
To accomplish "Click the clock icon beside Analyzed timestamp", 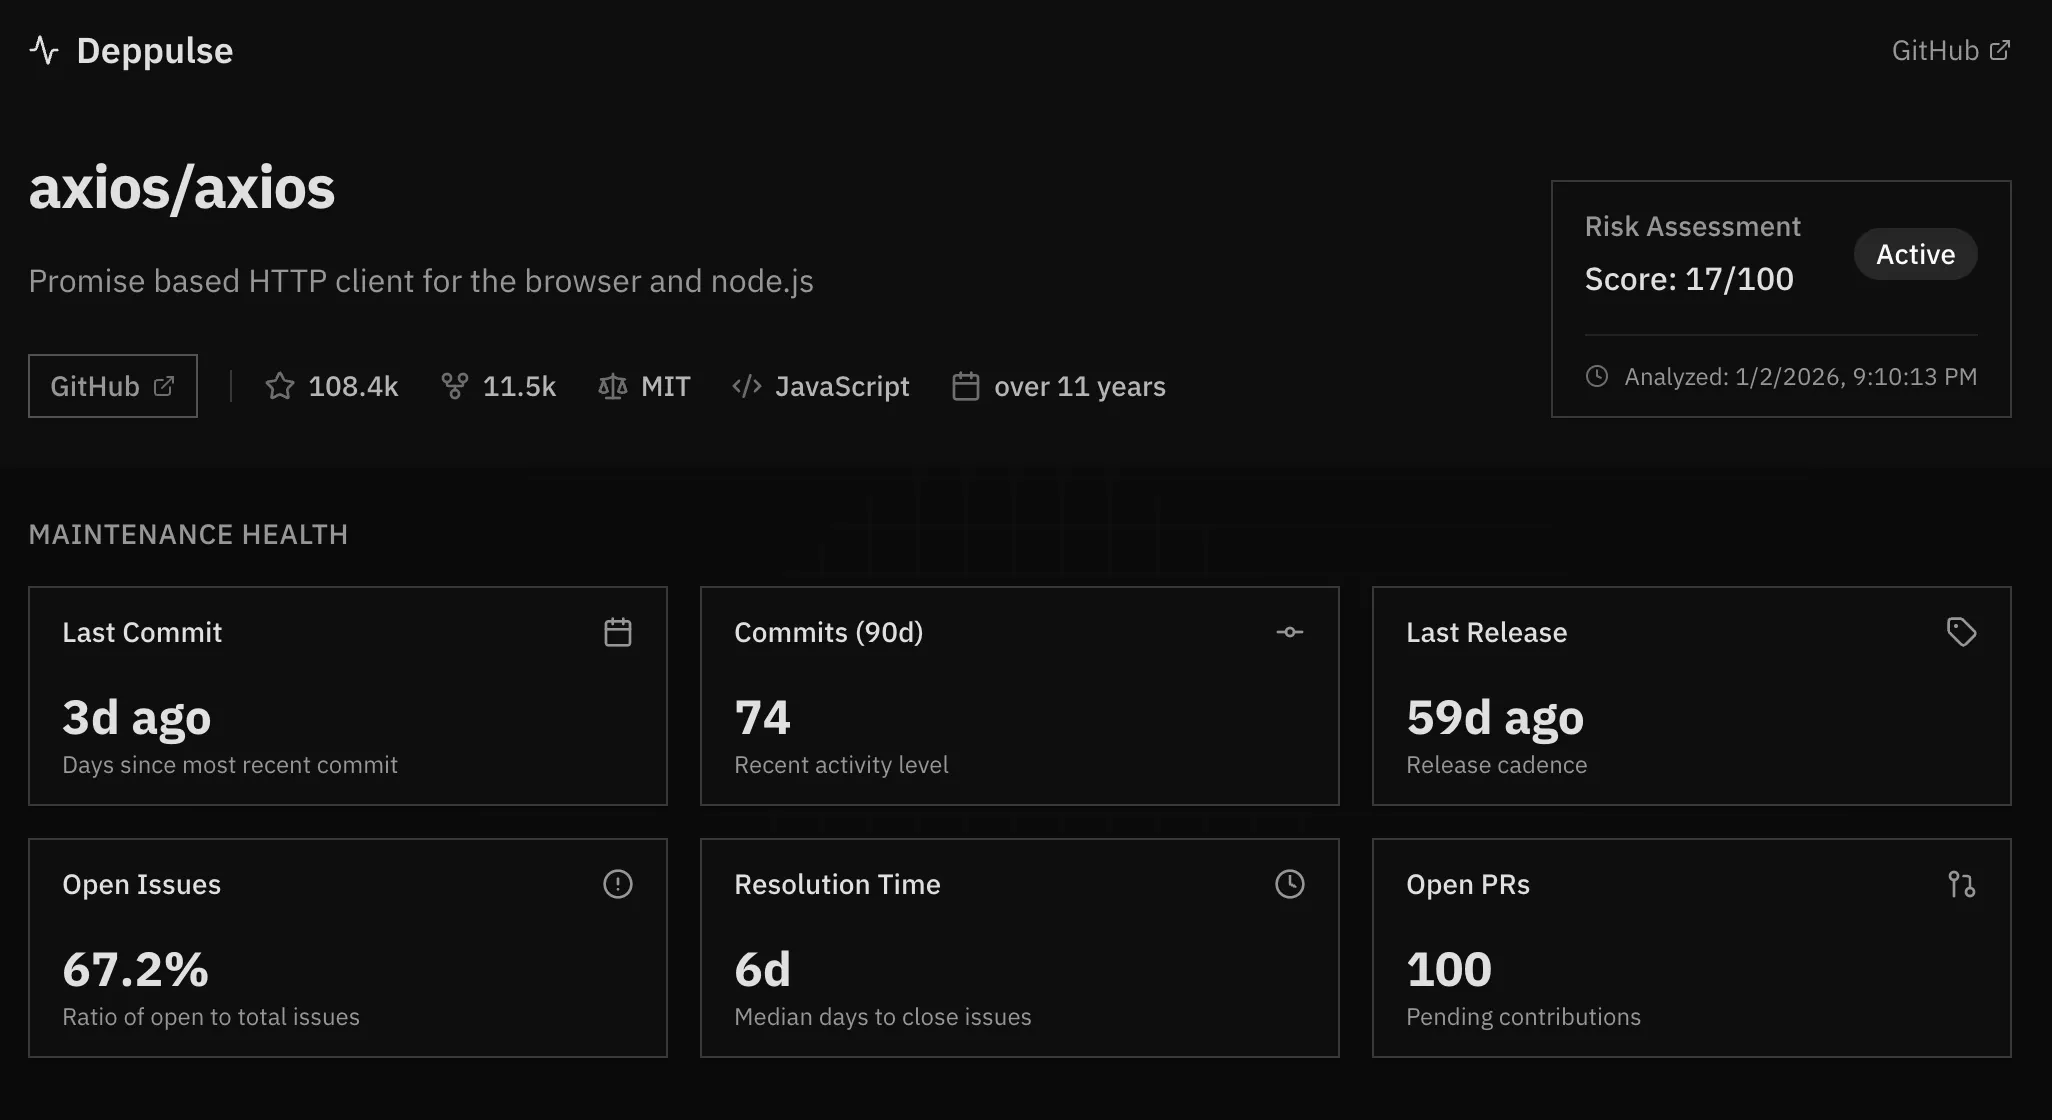I will click(x=1597, y=376).
